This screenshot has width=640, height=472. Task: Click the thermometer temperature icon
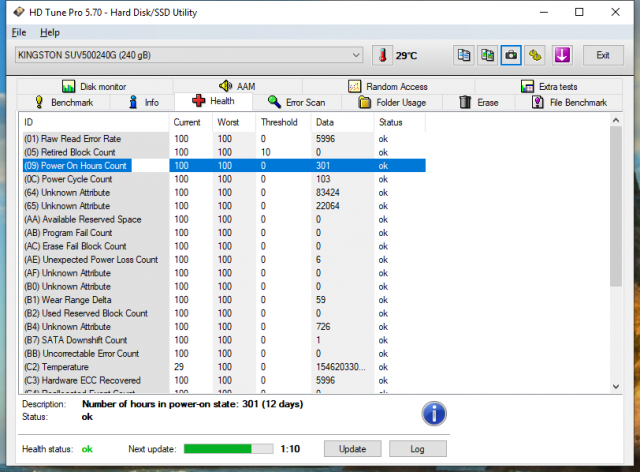(383, 55)
